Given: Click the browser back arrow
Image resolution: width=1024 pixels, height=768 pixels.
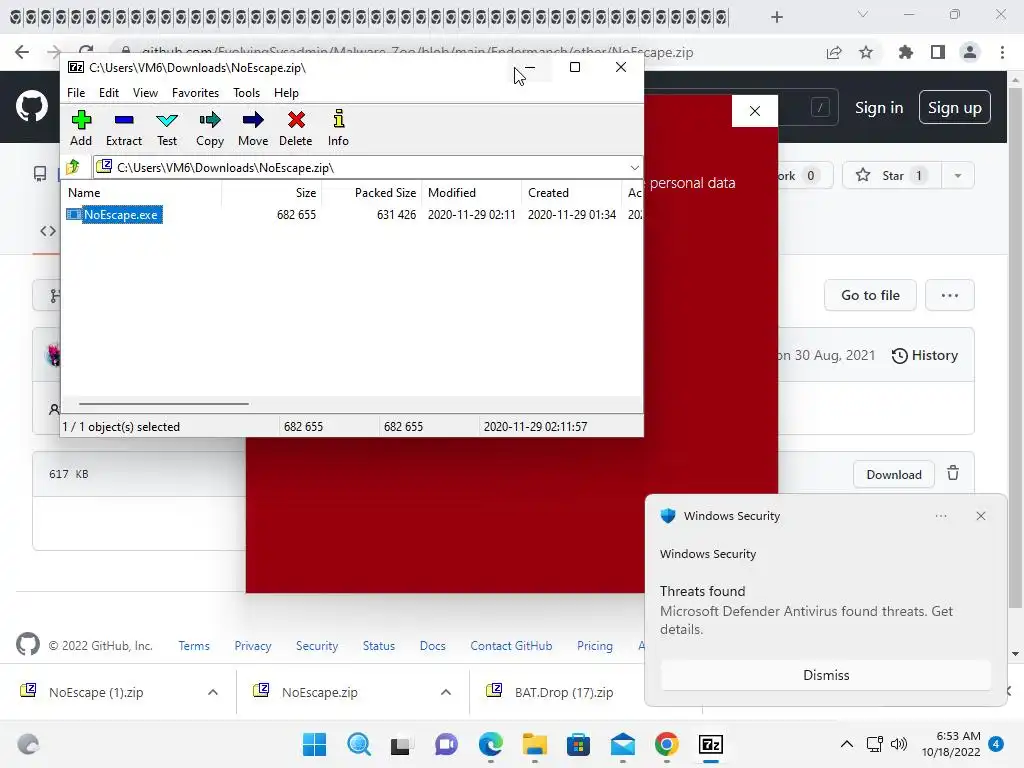Looking at the screenshot, I should point(22,52).
